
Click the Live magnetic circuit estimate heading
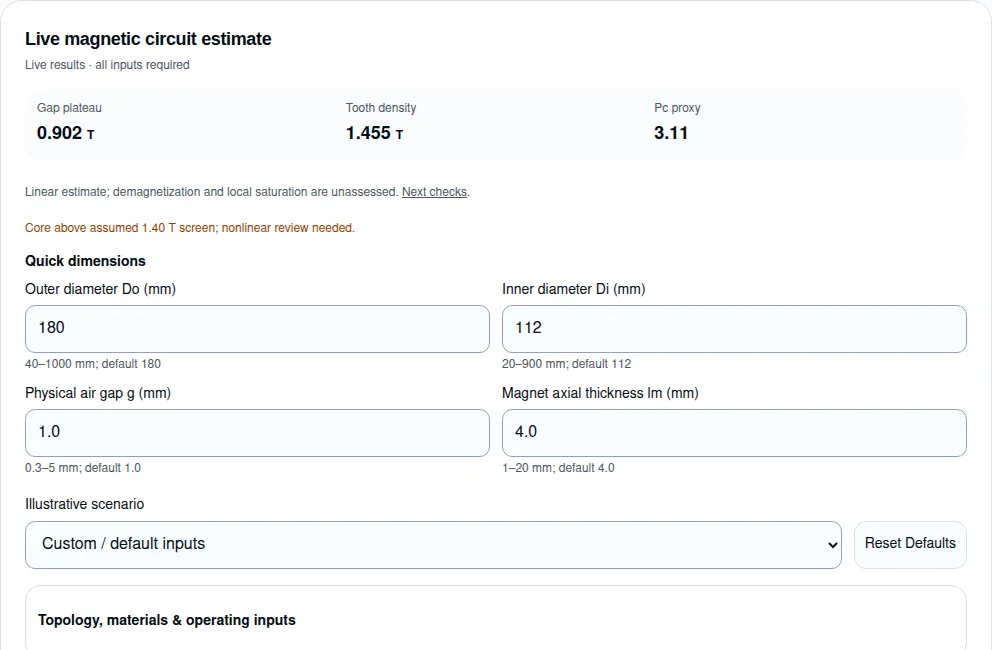(148, 39)
